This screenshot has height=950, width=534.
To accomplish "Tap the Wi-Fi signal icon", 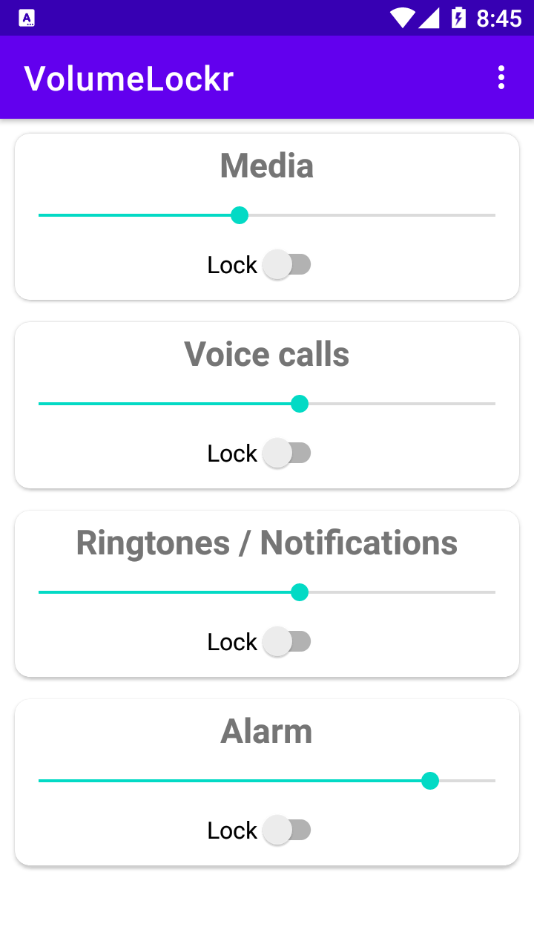I will click(x=402, y=18).
